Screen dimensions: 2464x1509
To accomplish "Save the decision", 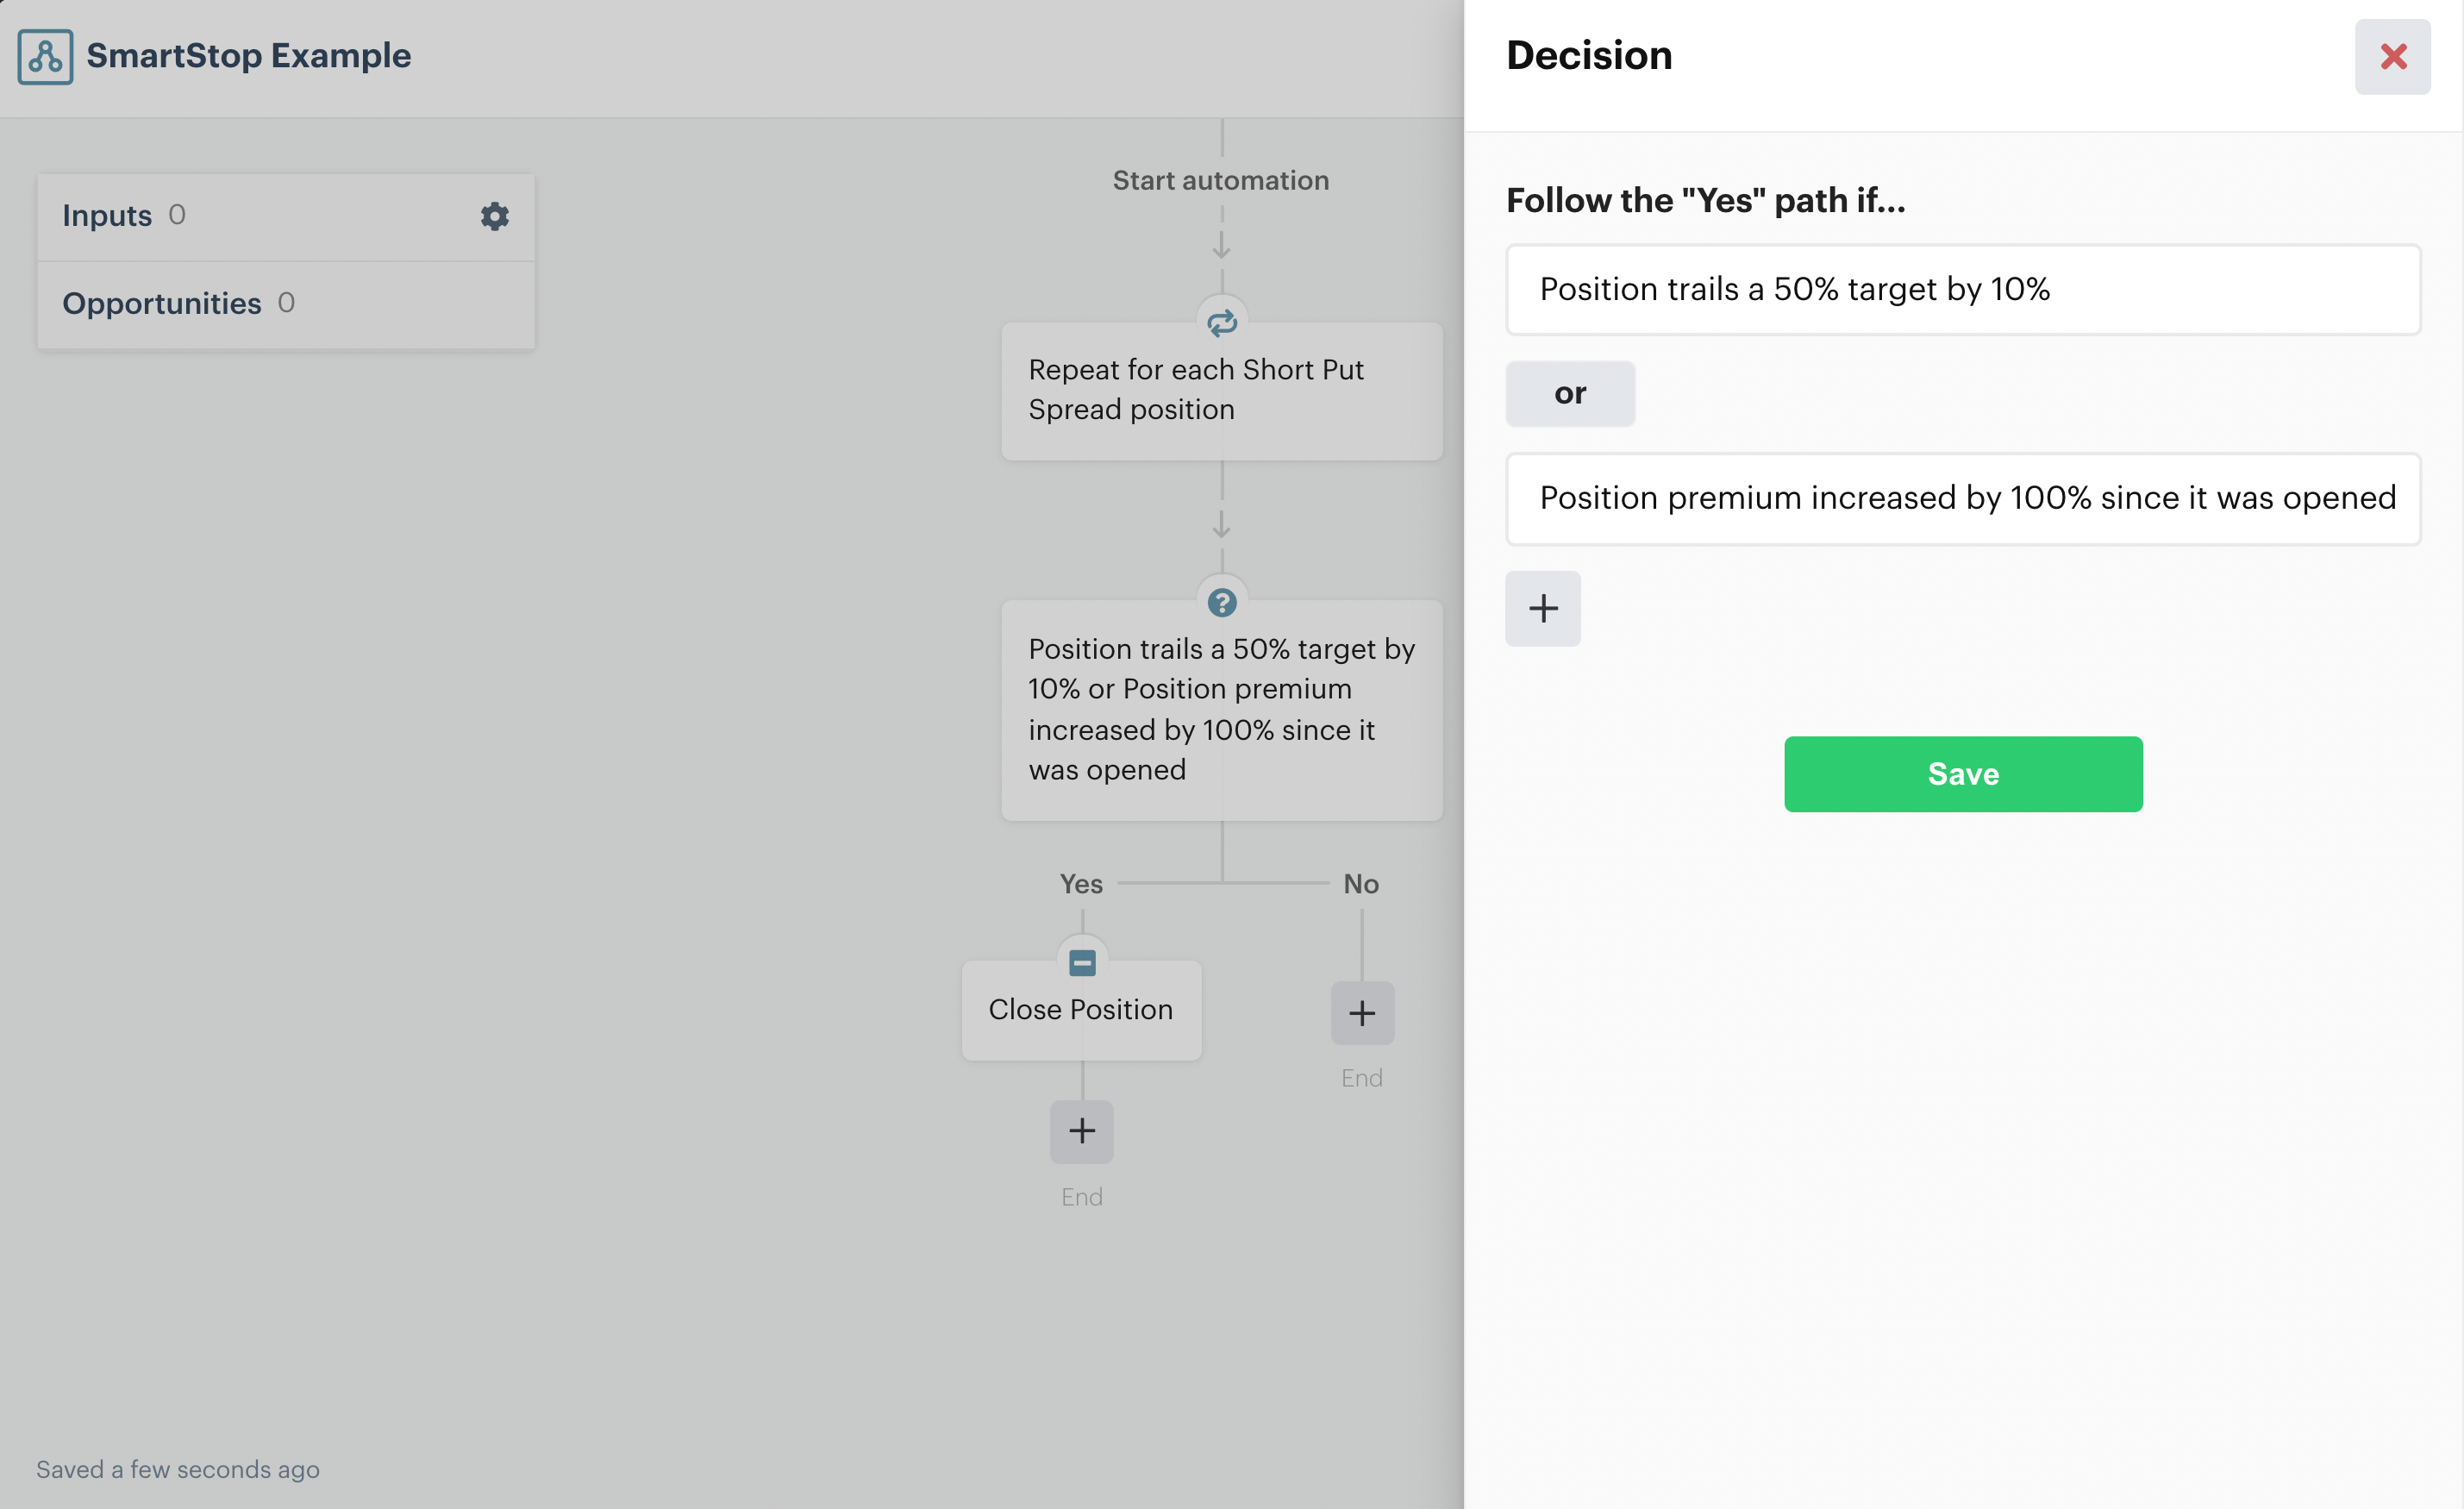I will click(x=1962, y=774).
